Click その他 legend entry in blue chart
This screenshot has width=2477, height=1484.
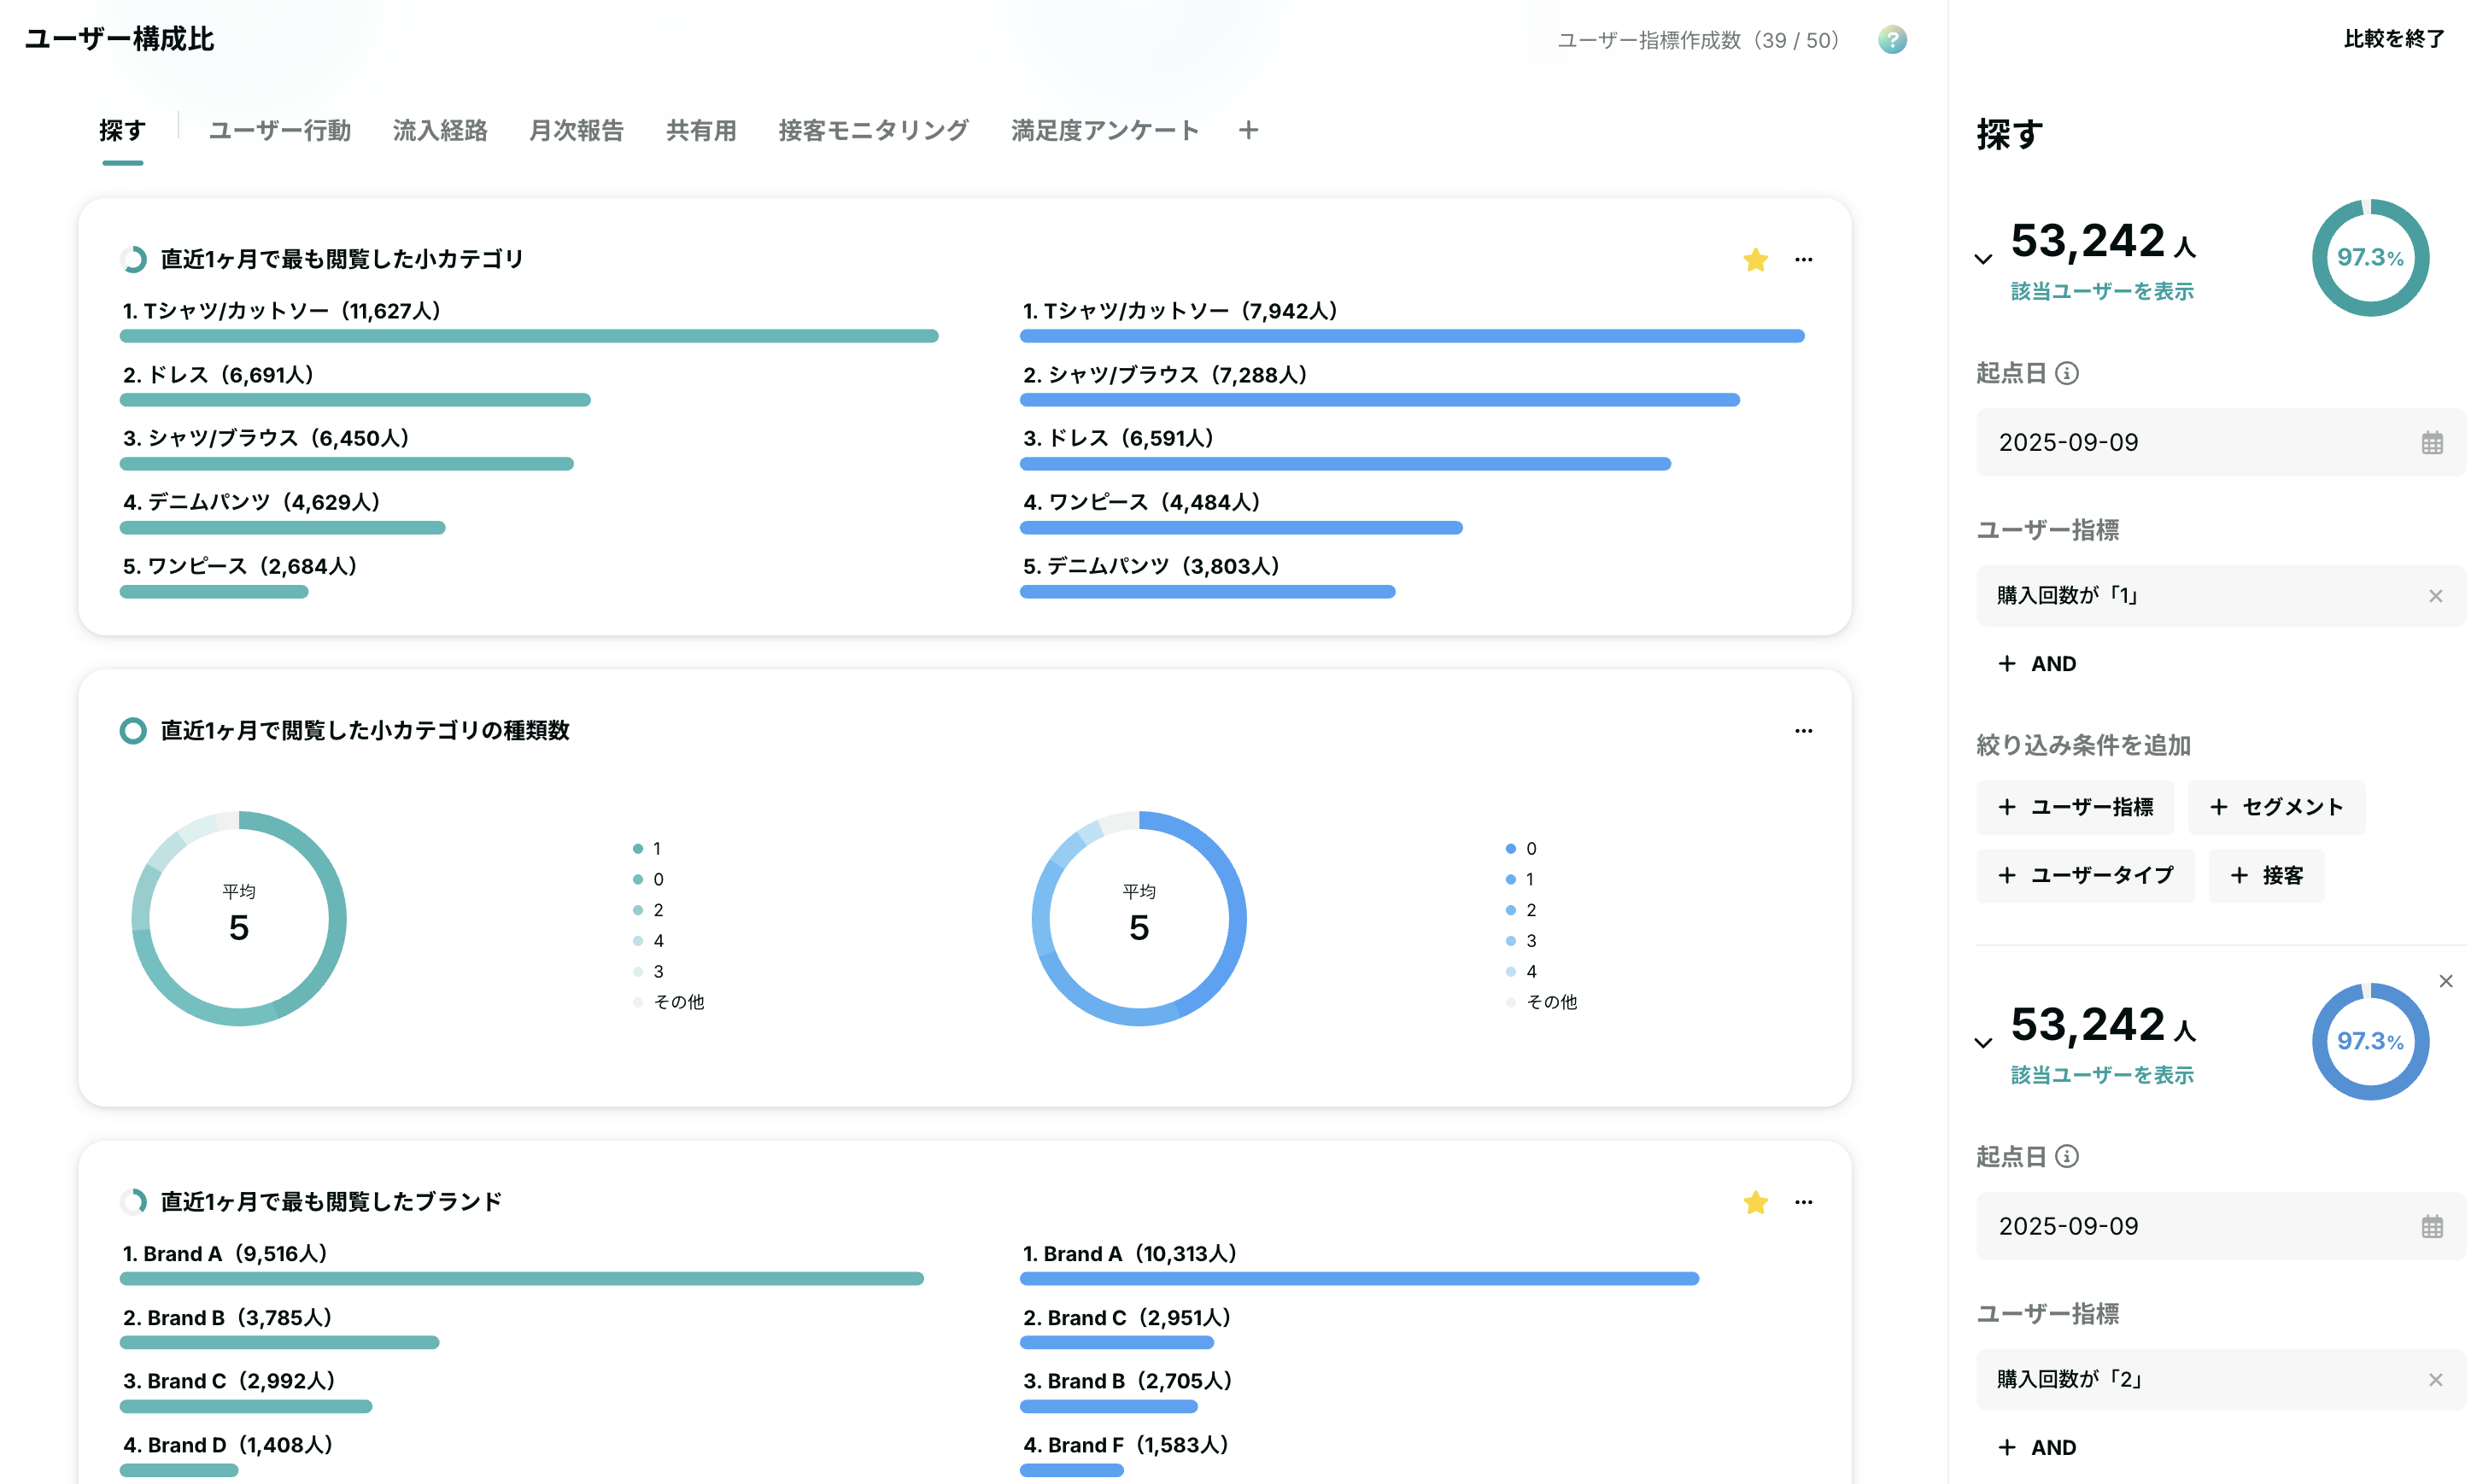click(x=1542, y=1002)
